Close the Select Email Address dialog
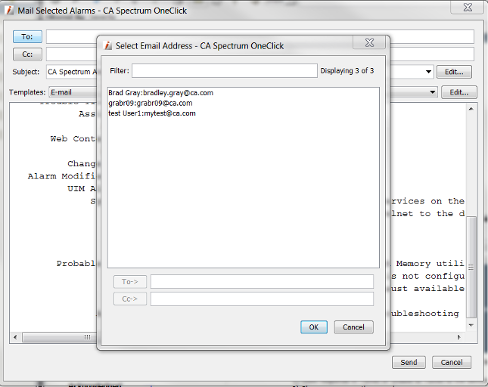The width and height of the screenshot is (488, 387). (x=369, y=43)
